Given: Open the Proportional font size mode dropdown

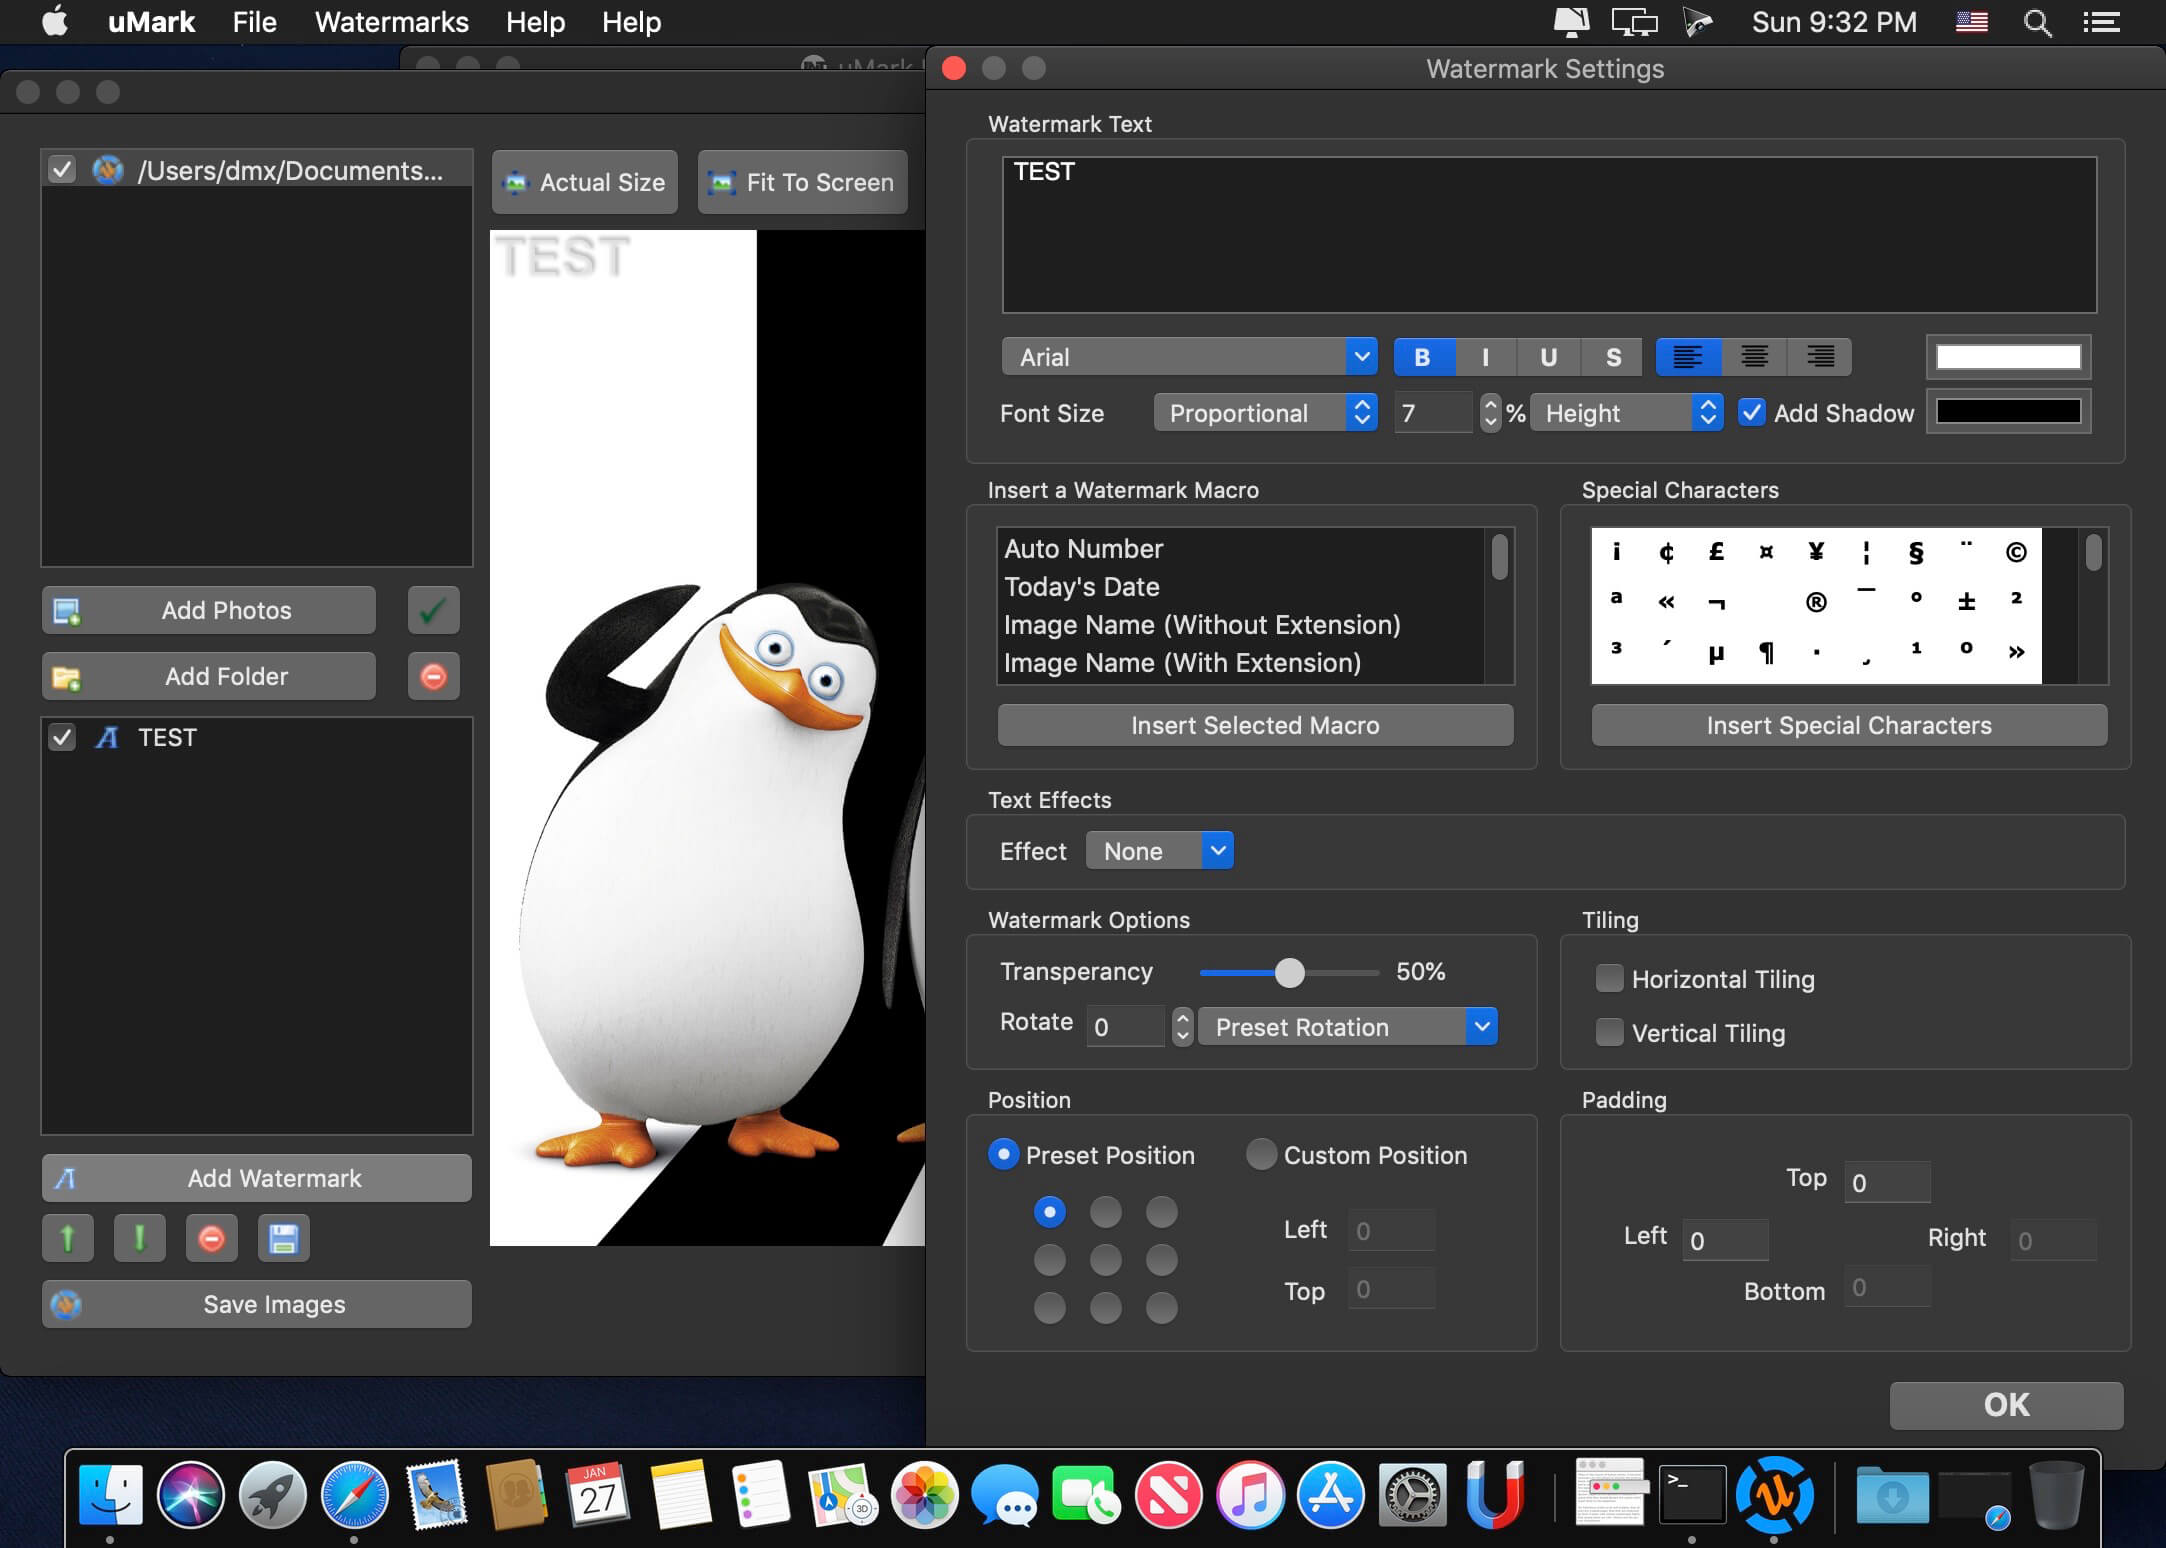Looking at the screenshot, I should 1265,413.
